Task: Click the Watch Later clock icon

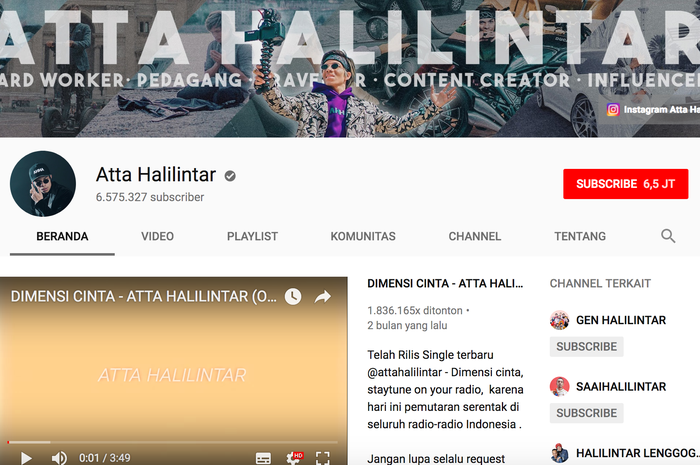Action: pyautogui.click(x=293, y=297)
